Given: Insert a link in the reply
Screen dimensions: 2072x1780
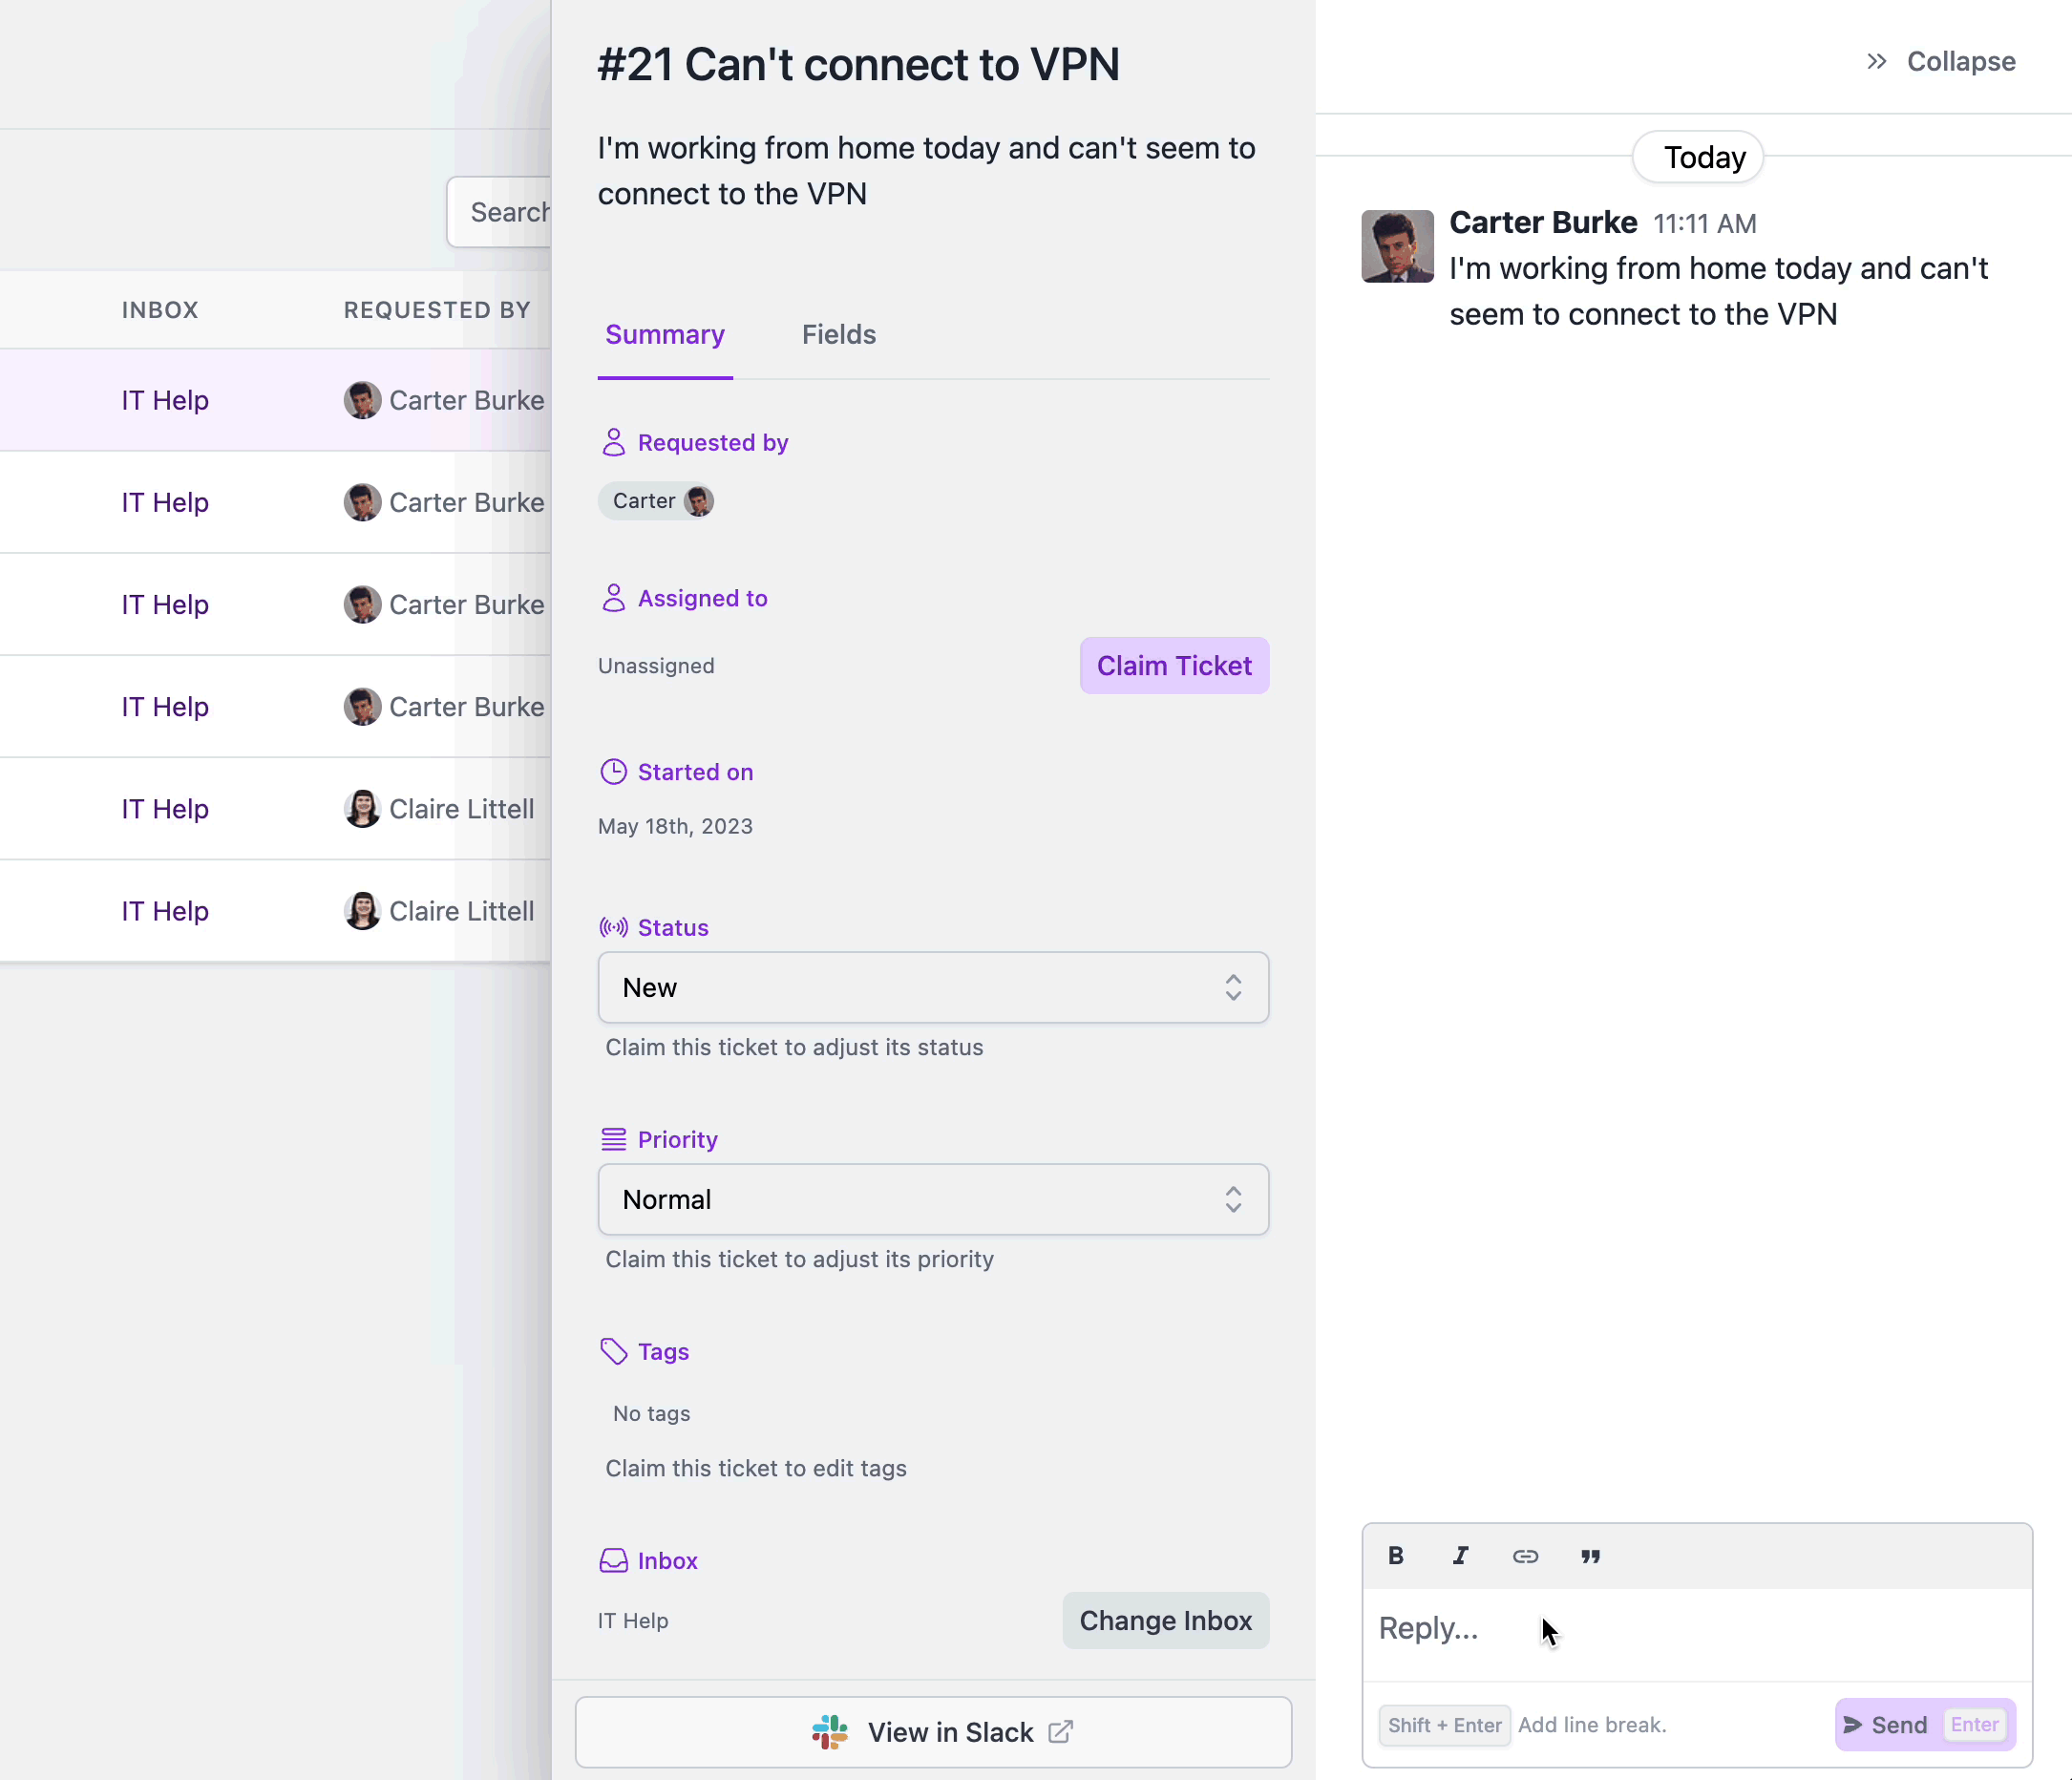Looking at the screenshot, I should tap(1525, 1556).
